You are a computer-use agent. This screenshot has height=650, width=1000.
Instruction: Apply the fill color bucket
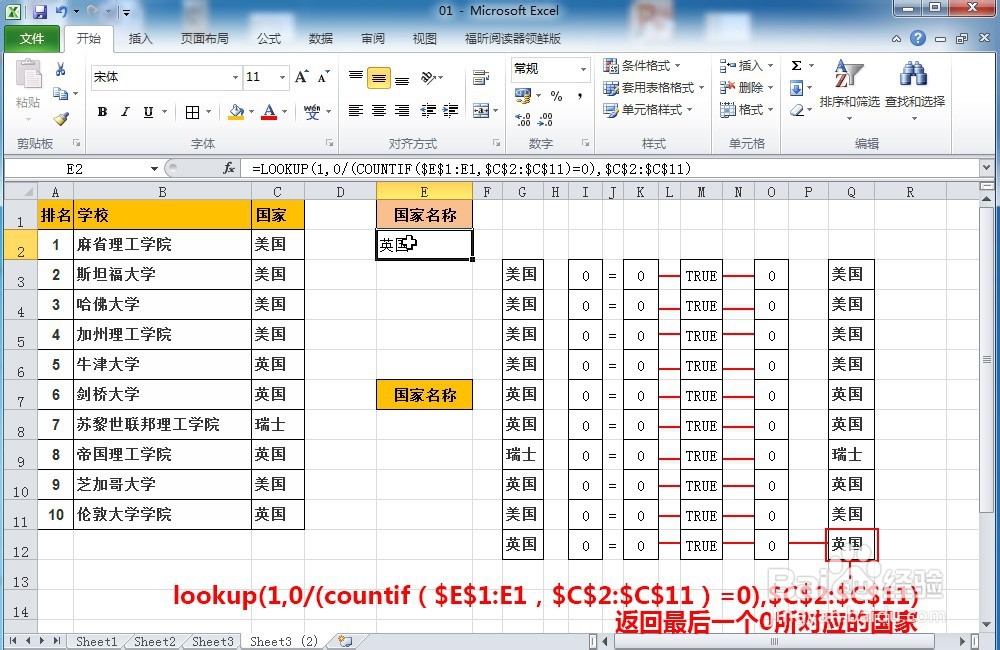tap(236, 112)
